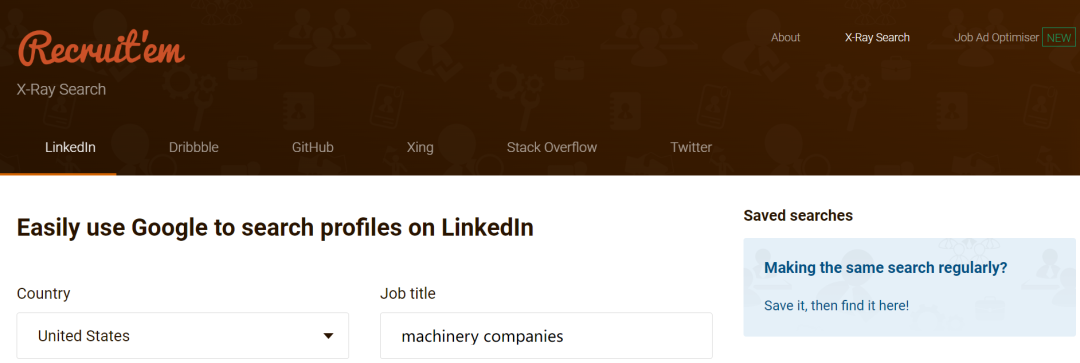Click the 'Making the same search regularly?' box
The image size is (1080, 363).
tap(909, 287)
